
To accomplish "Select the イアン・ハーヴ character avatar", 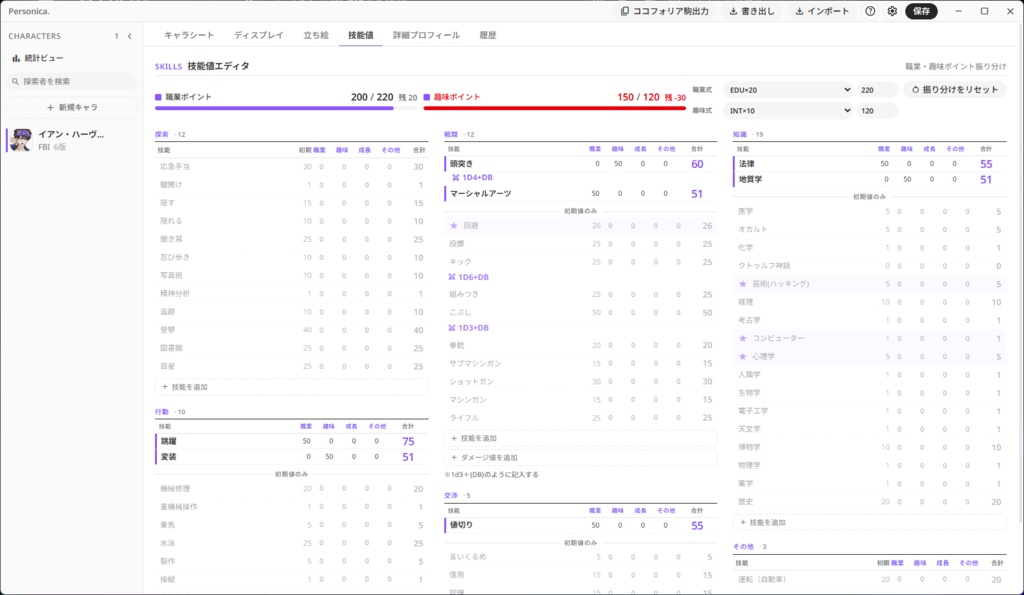I will point(21,140).
